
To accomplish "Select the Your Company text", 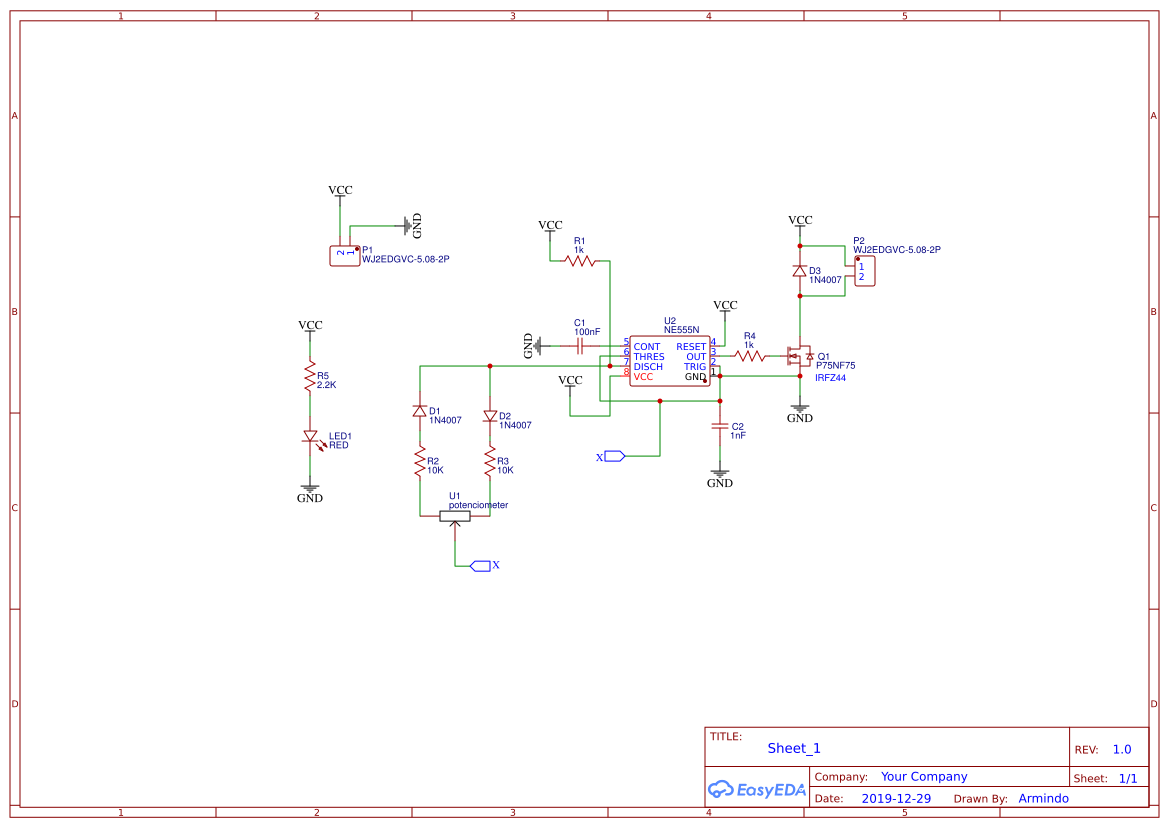I will click(x=924, y=776).
